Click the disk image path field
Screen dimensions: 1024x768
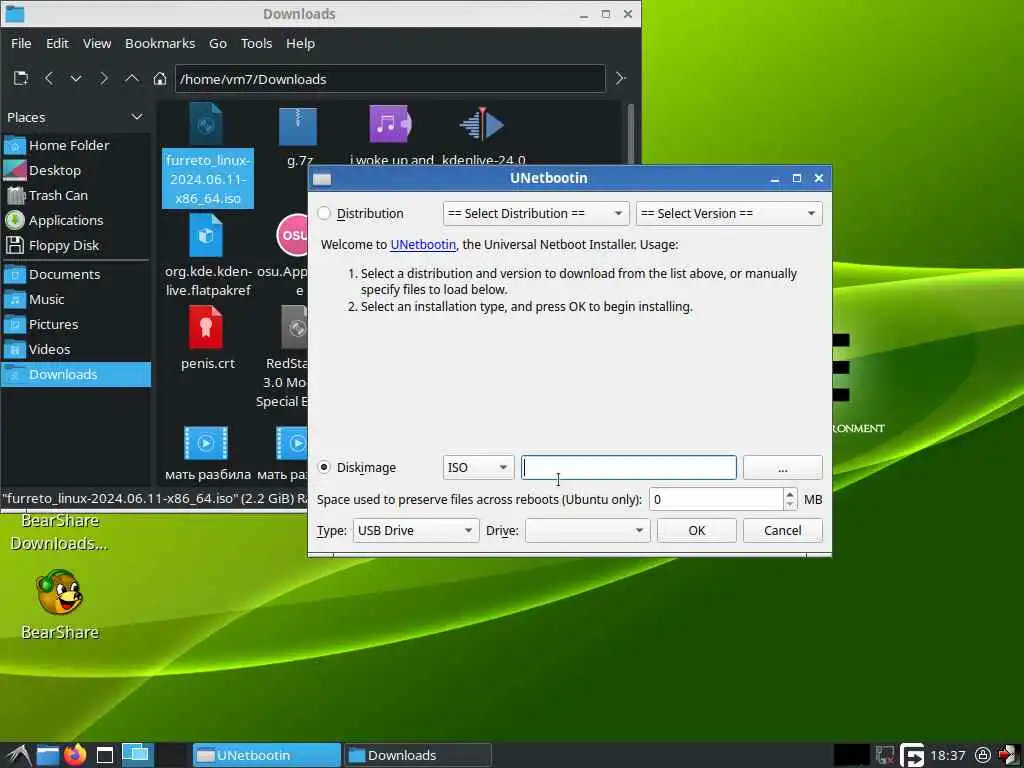(628, 468)
